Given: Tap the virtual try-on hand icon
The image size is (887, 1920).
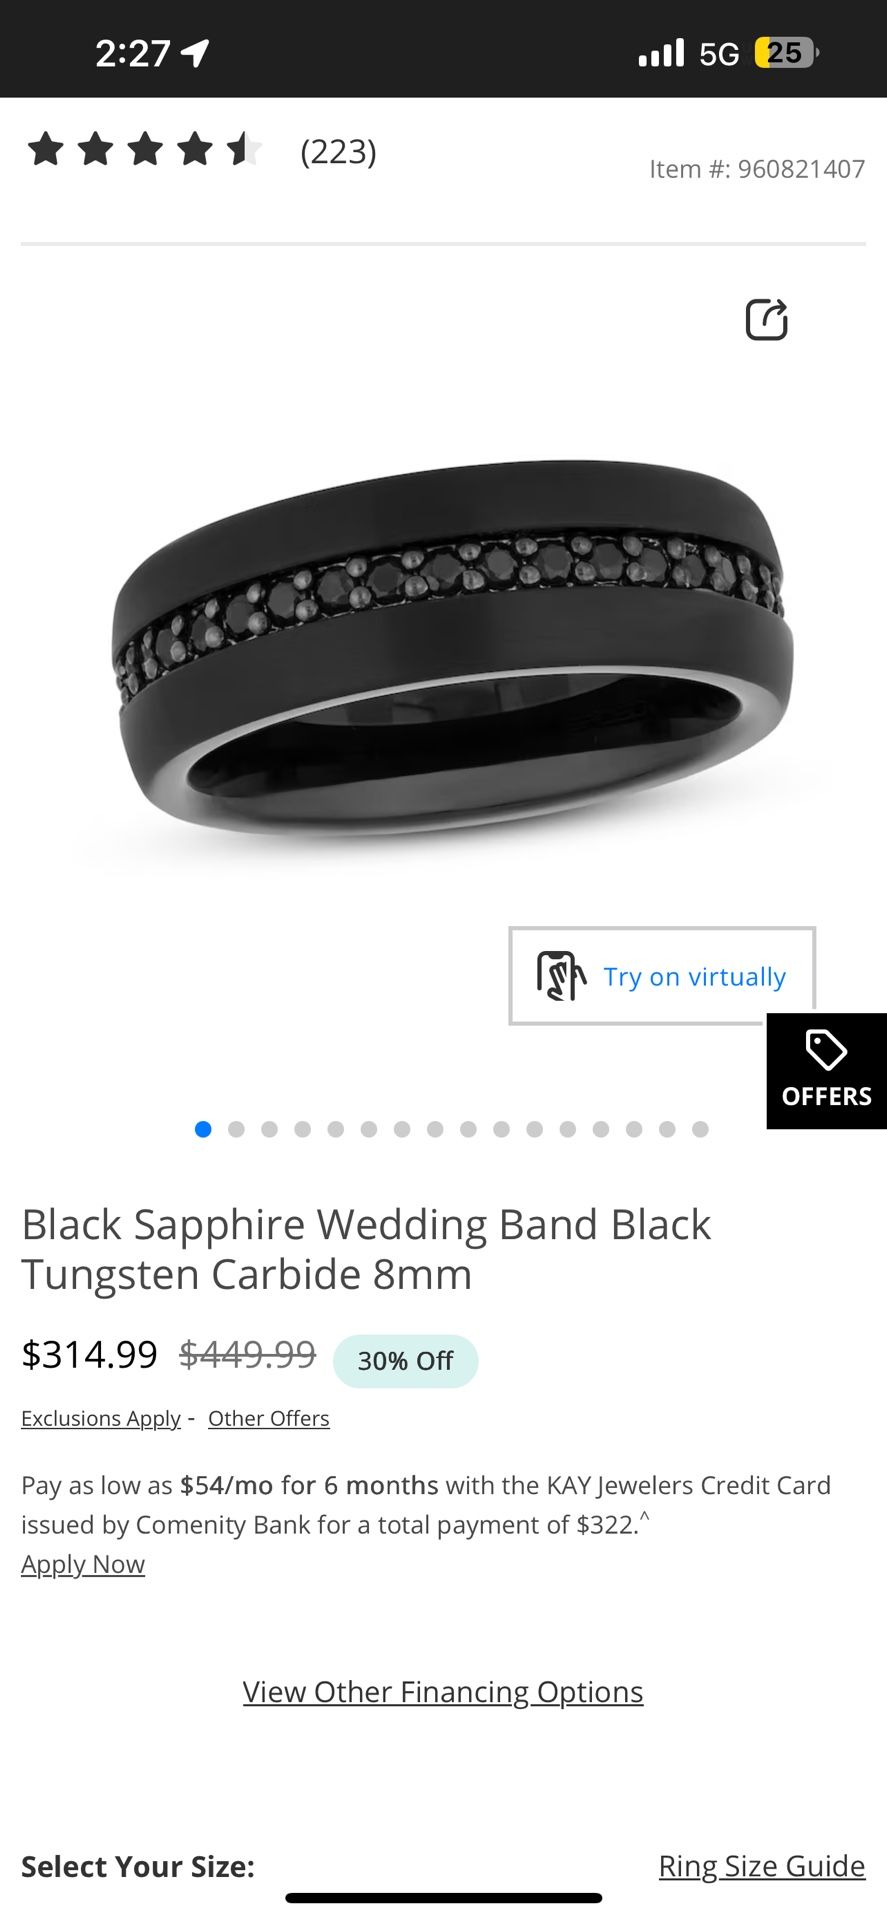Looking at the screenshot, I should (x=561, y=976).
